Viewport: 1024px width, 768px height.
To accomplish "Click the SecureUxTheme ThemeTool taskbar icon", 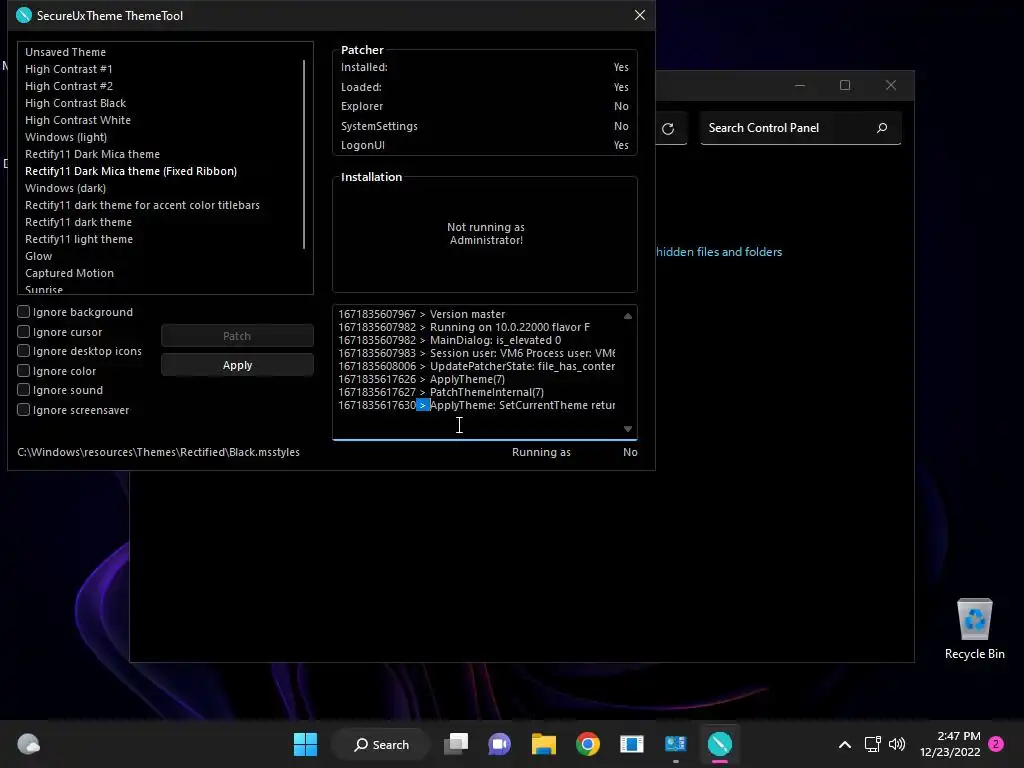I will tap(720, 744).
